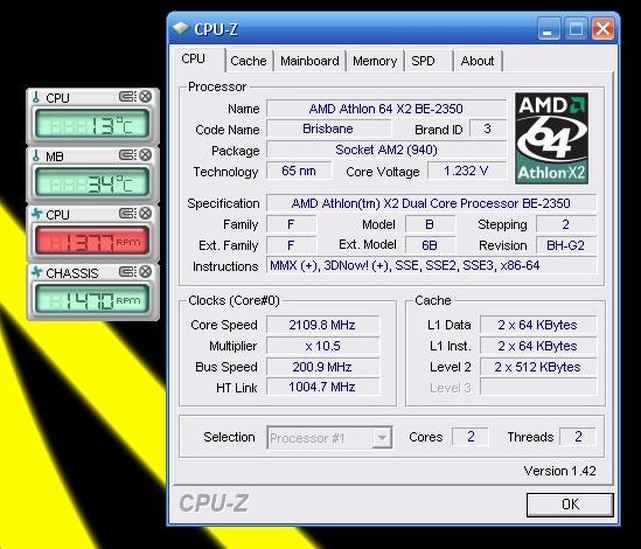641x549 pixels.
Task: Click the 34°C MB temperature display
Action: [92, 183]
